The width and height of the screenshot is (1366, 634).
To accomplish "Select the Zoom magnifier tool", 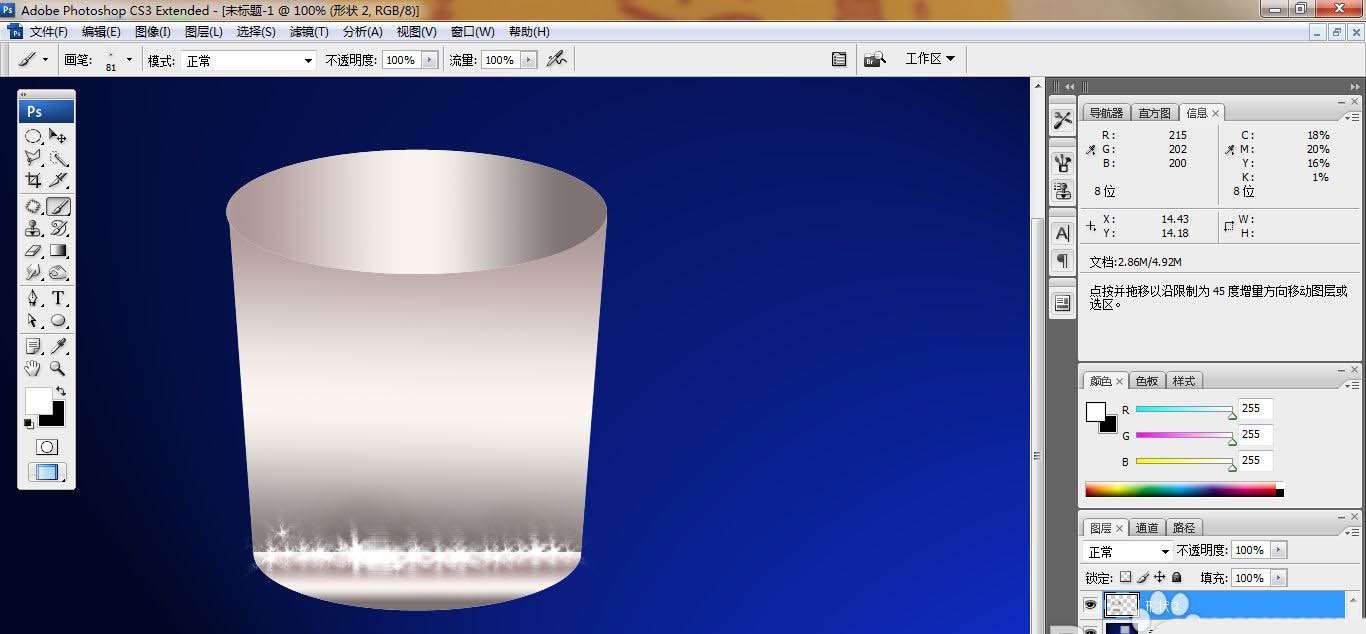I will click(x=59, y=368).
